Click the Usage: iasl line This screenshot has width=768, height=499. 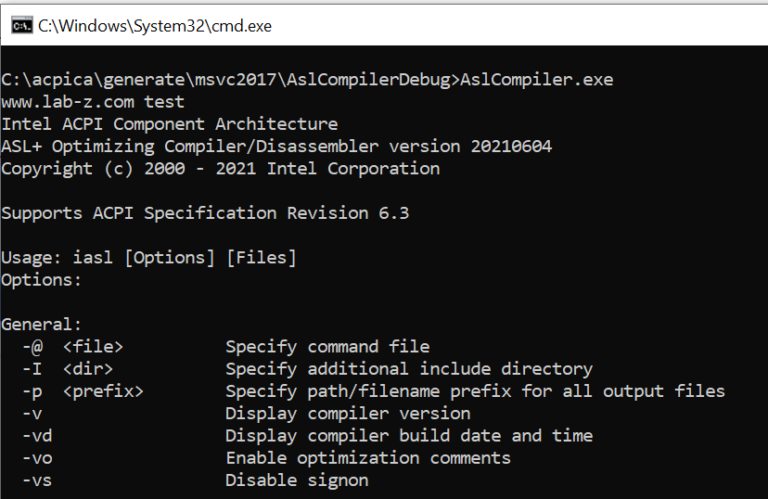(x=149, y=258)
